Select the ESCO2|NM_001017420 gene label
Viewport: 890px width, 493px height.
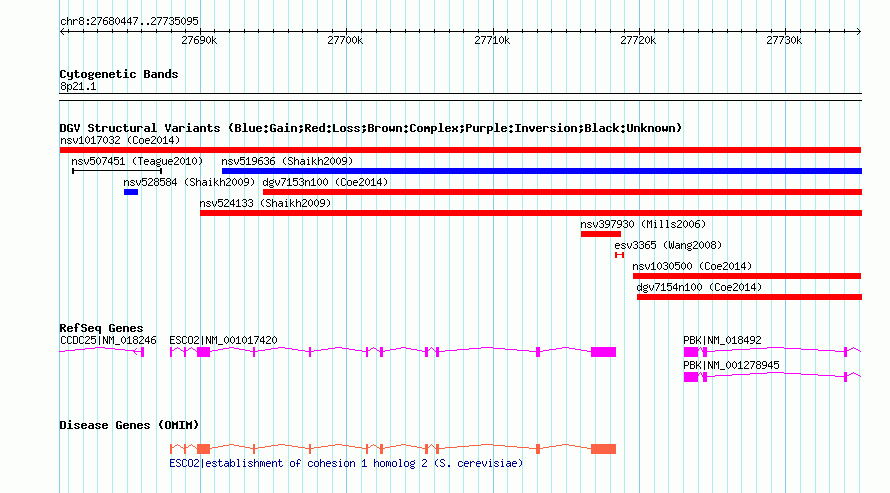[223, 340]
